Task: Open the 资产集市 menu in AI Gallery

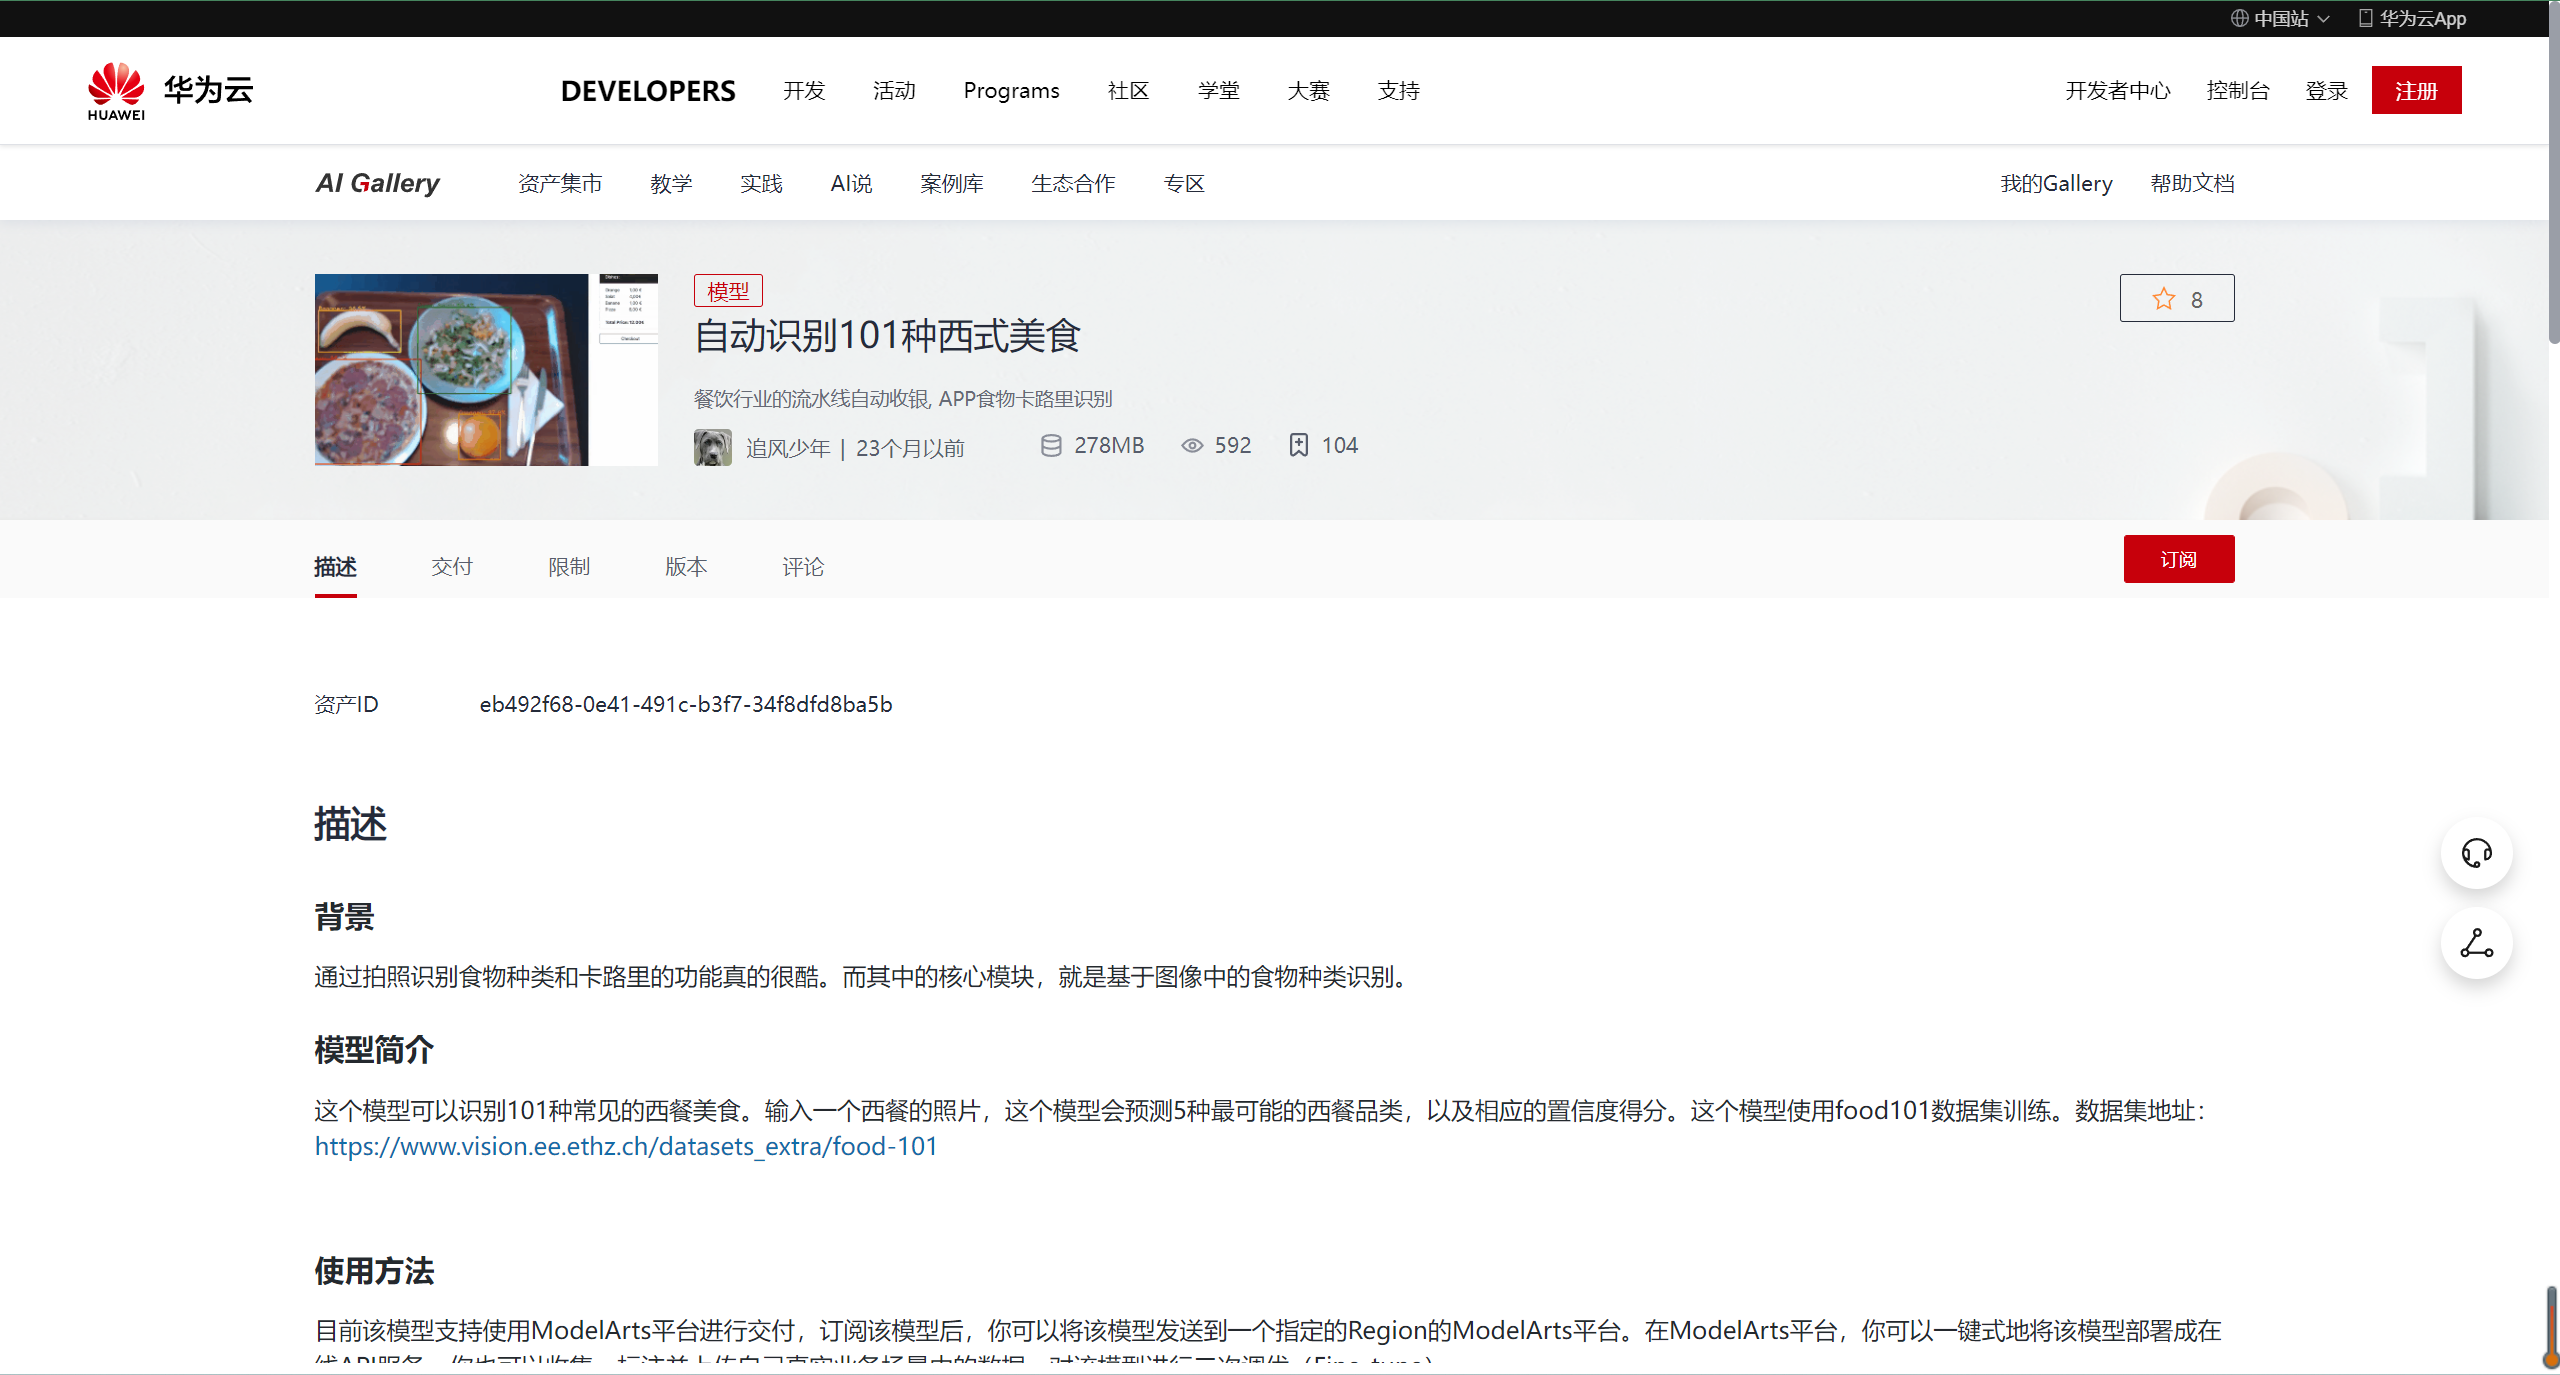Action: click(x=559, y=183)
